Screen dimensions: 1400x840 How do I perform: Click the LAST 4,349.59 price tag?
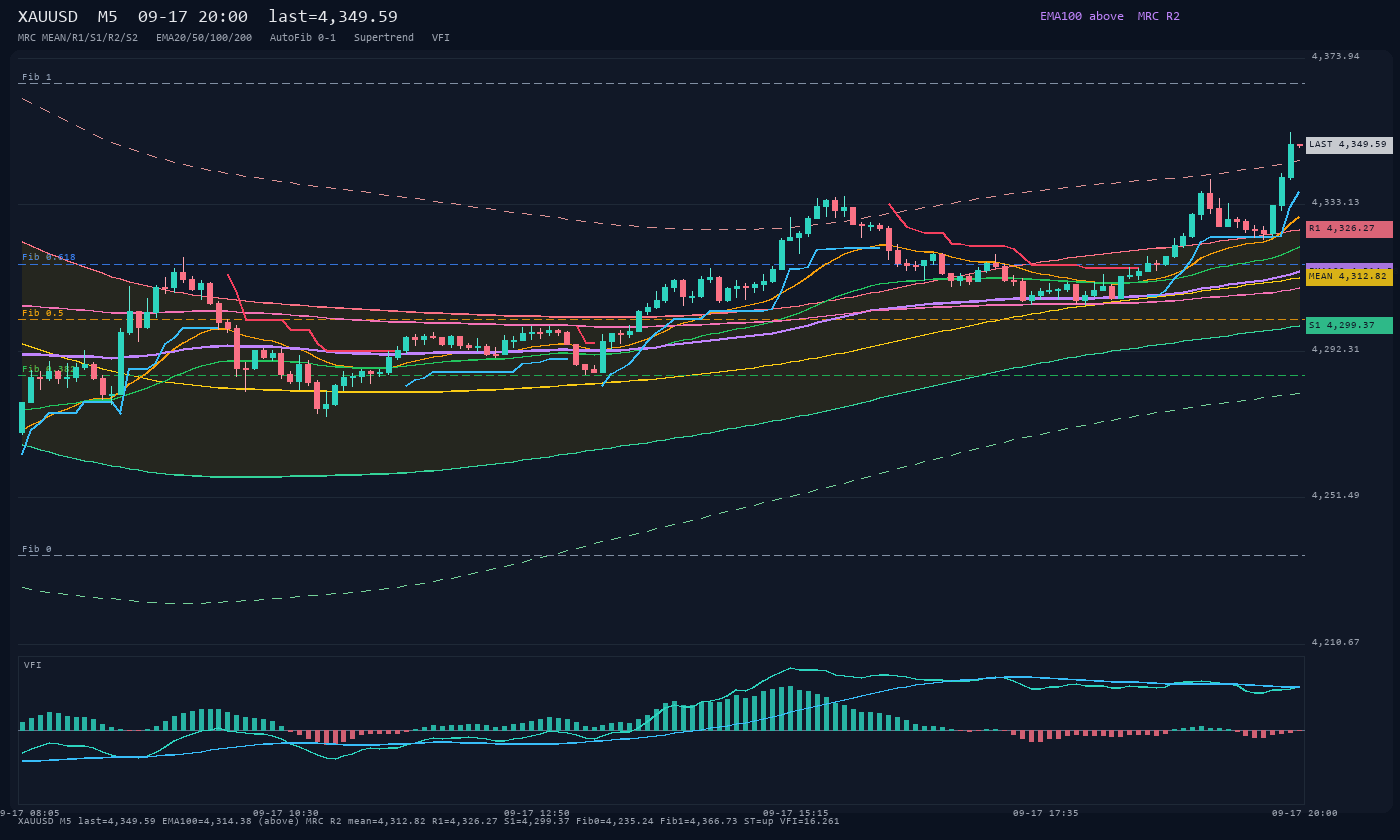[x=1349, y=144]
